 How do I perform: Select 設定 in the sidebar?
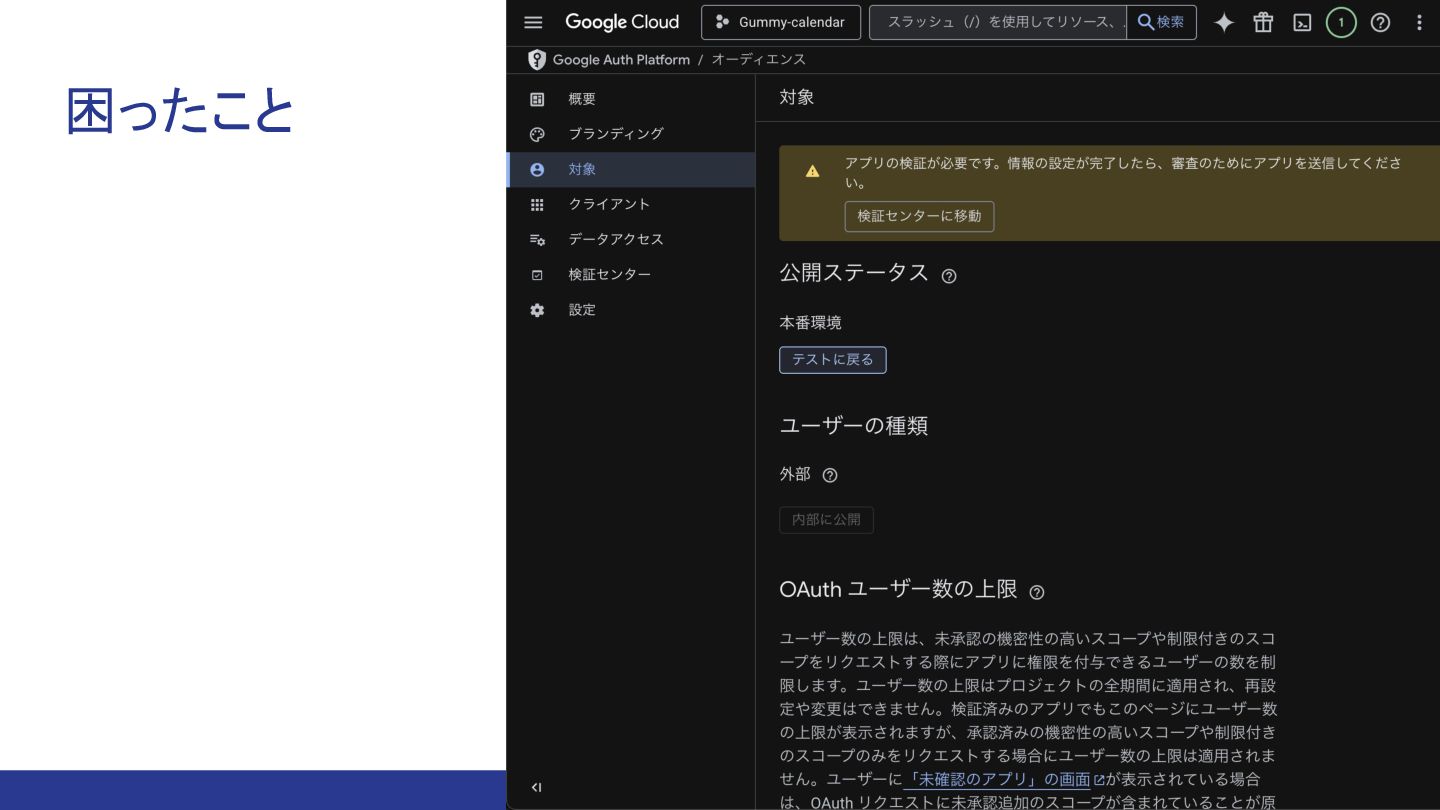click(631, 310)
